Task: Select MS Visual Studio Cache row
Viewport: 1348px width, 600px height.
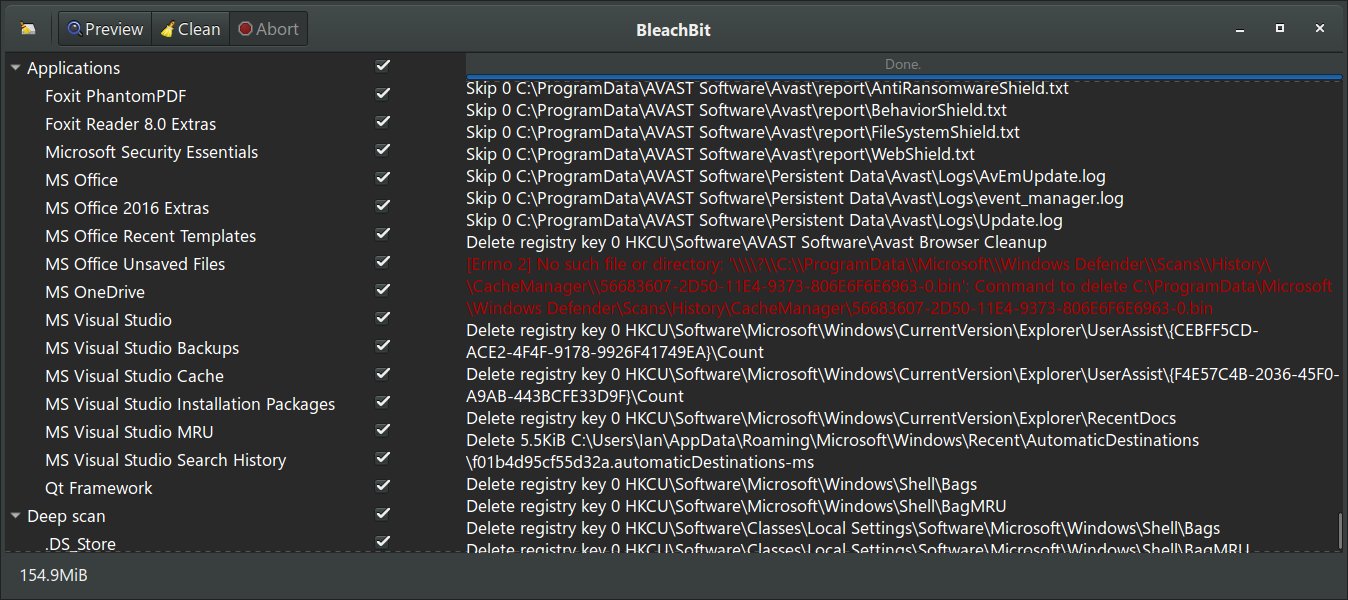Action: click(134, 376)
